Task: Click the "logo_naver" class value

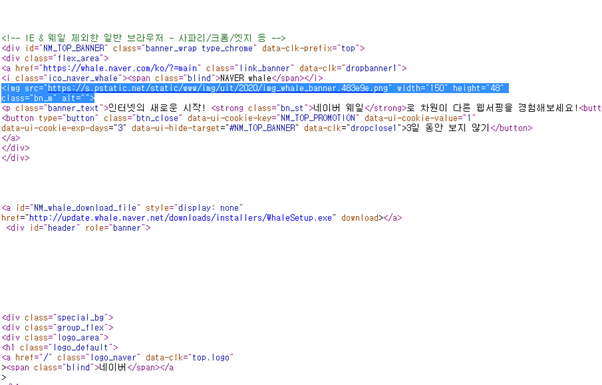Action: click(113, 358)
